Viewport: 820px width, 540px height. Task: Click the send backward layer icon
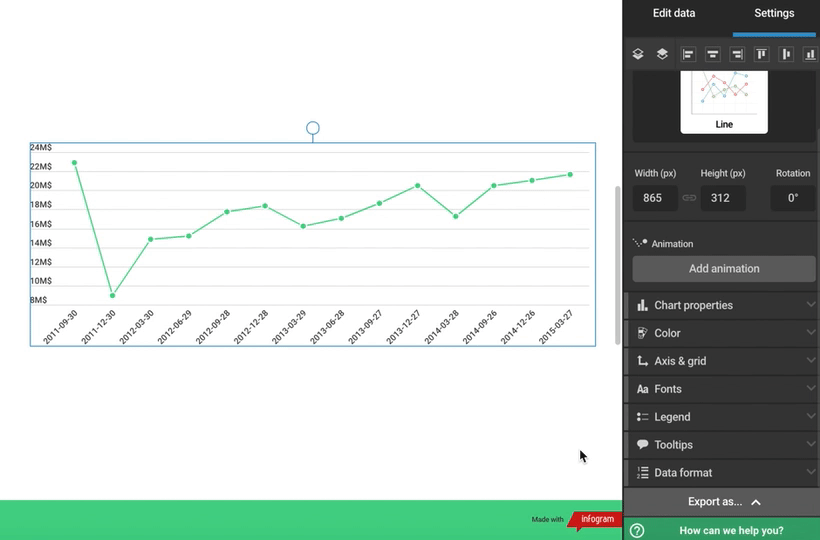[662, 54]
